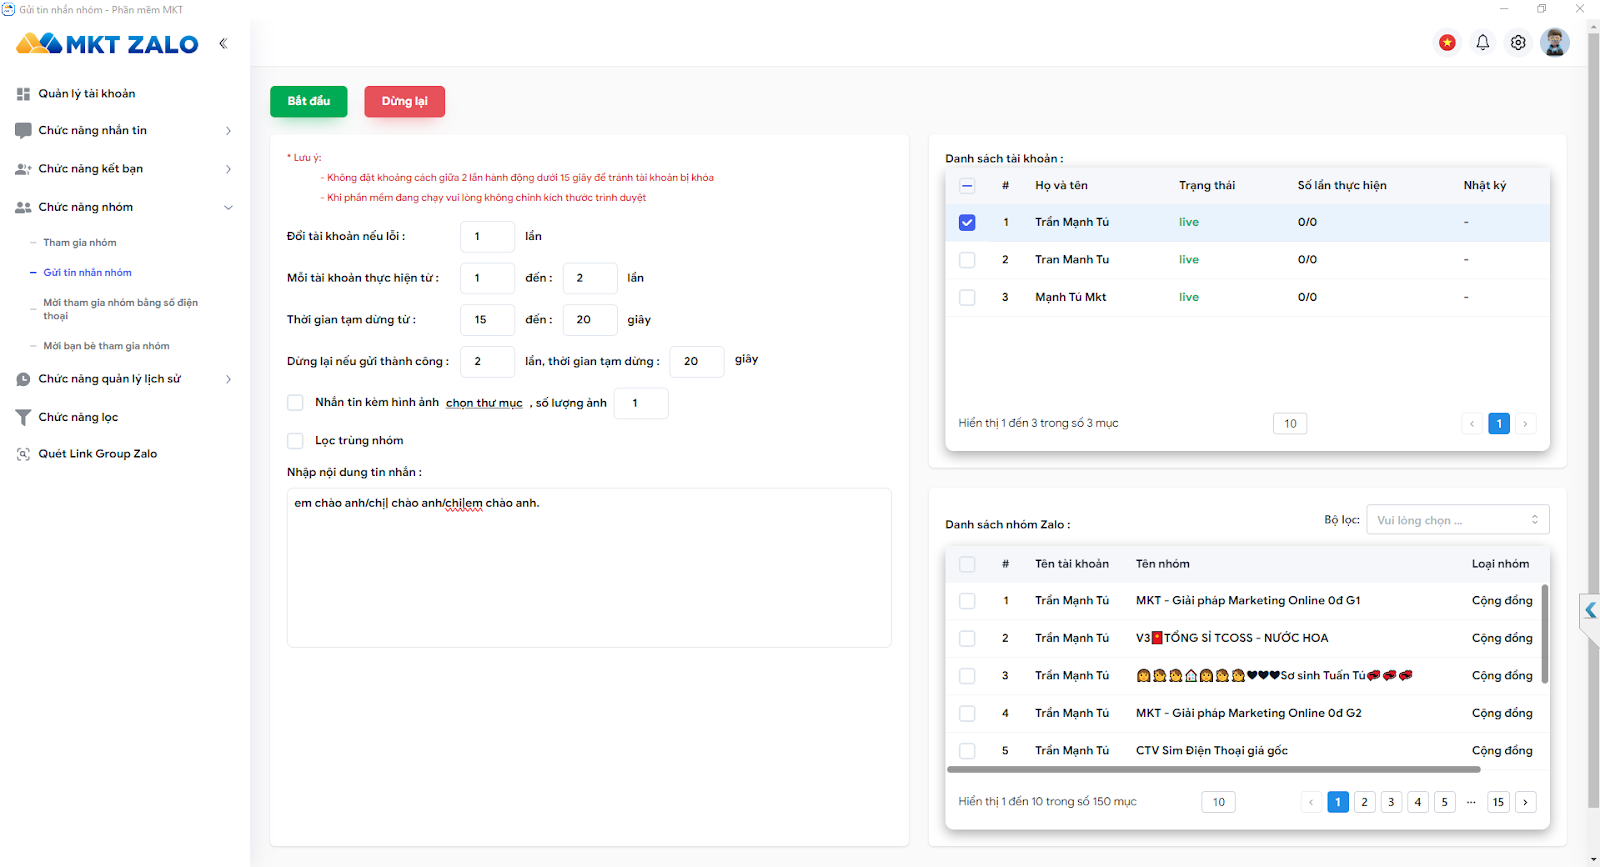
Task: Click the Quét Link Group Zalo scan icon
Action: (23, 454)
